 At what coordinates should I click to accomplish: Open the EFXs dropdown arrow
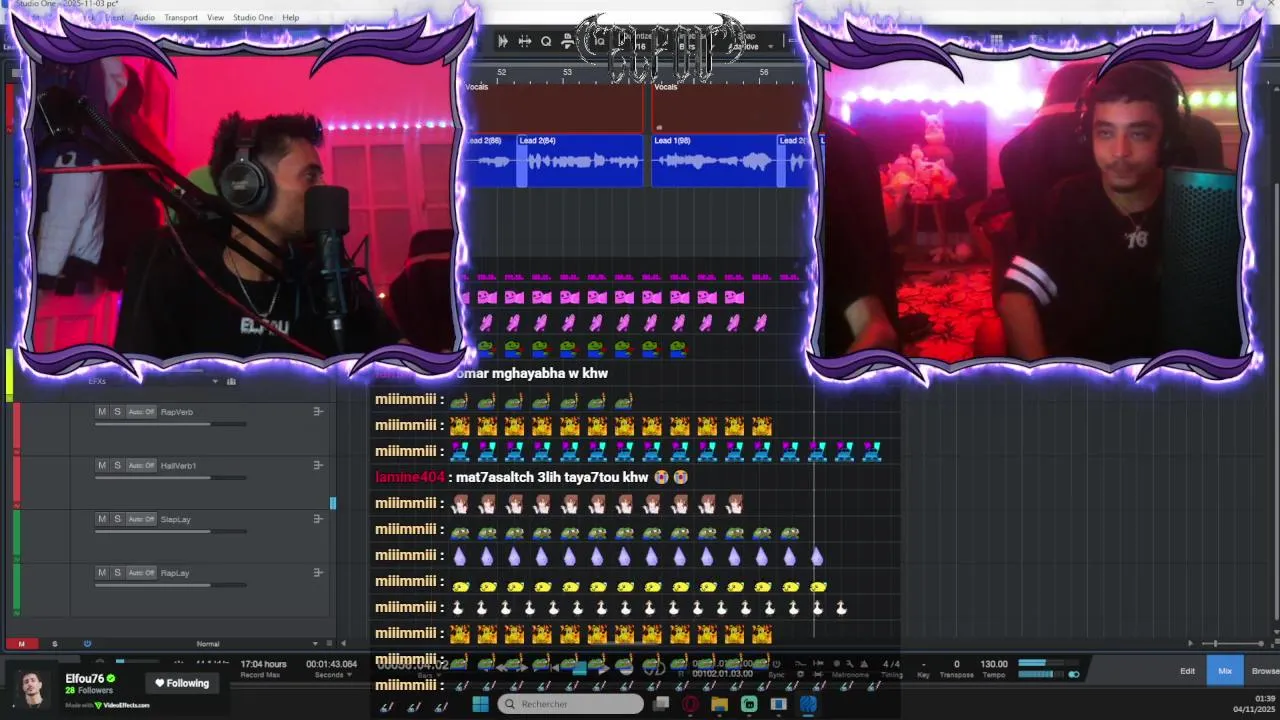click(214, 381)
